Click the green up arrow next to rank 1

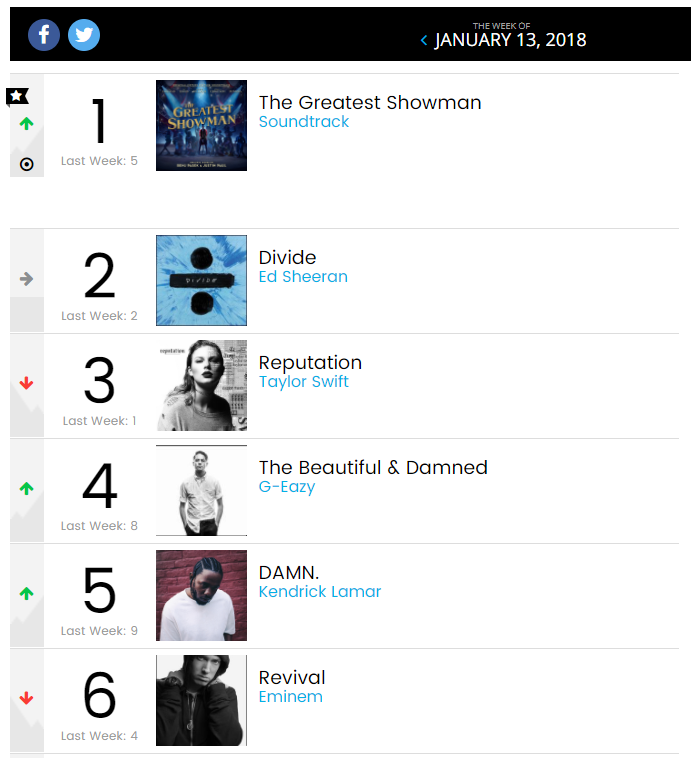pos(27,124)
